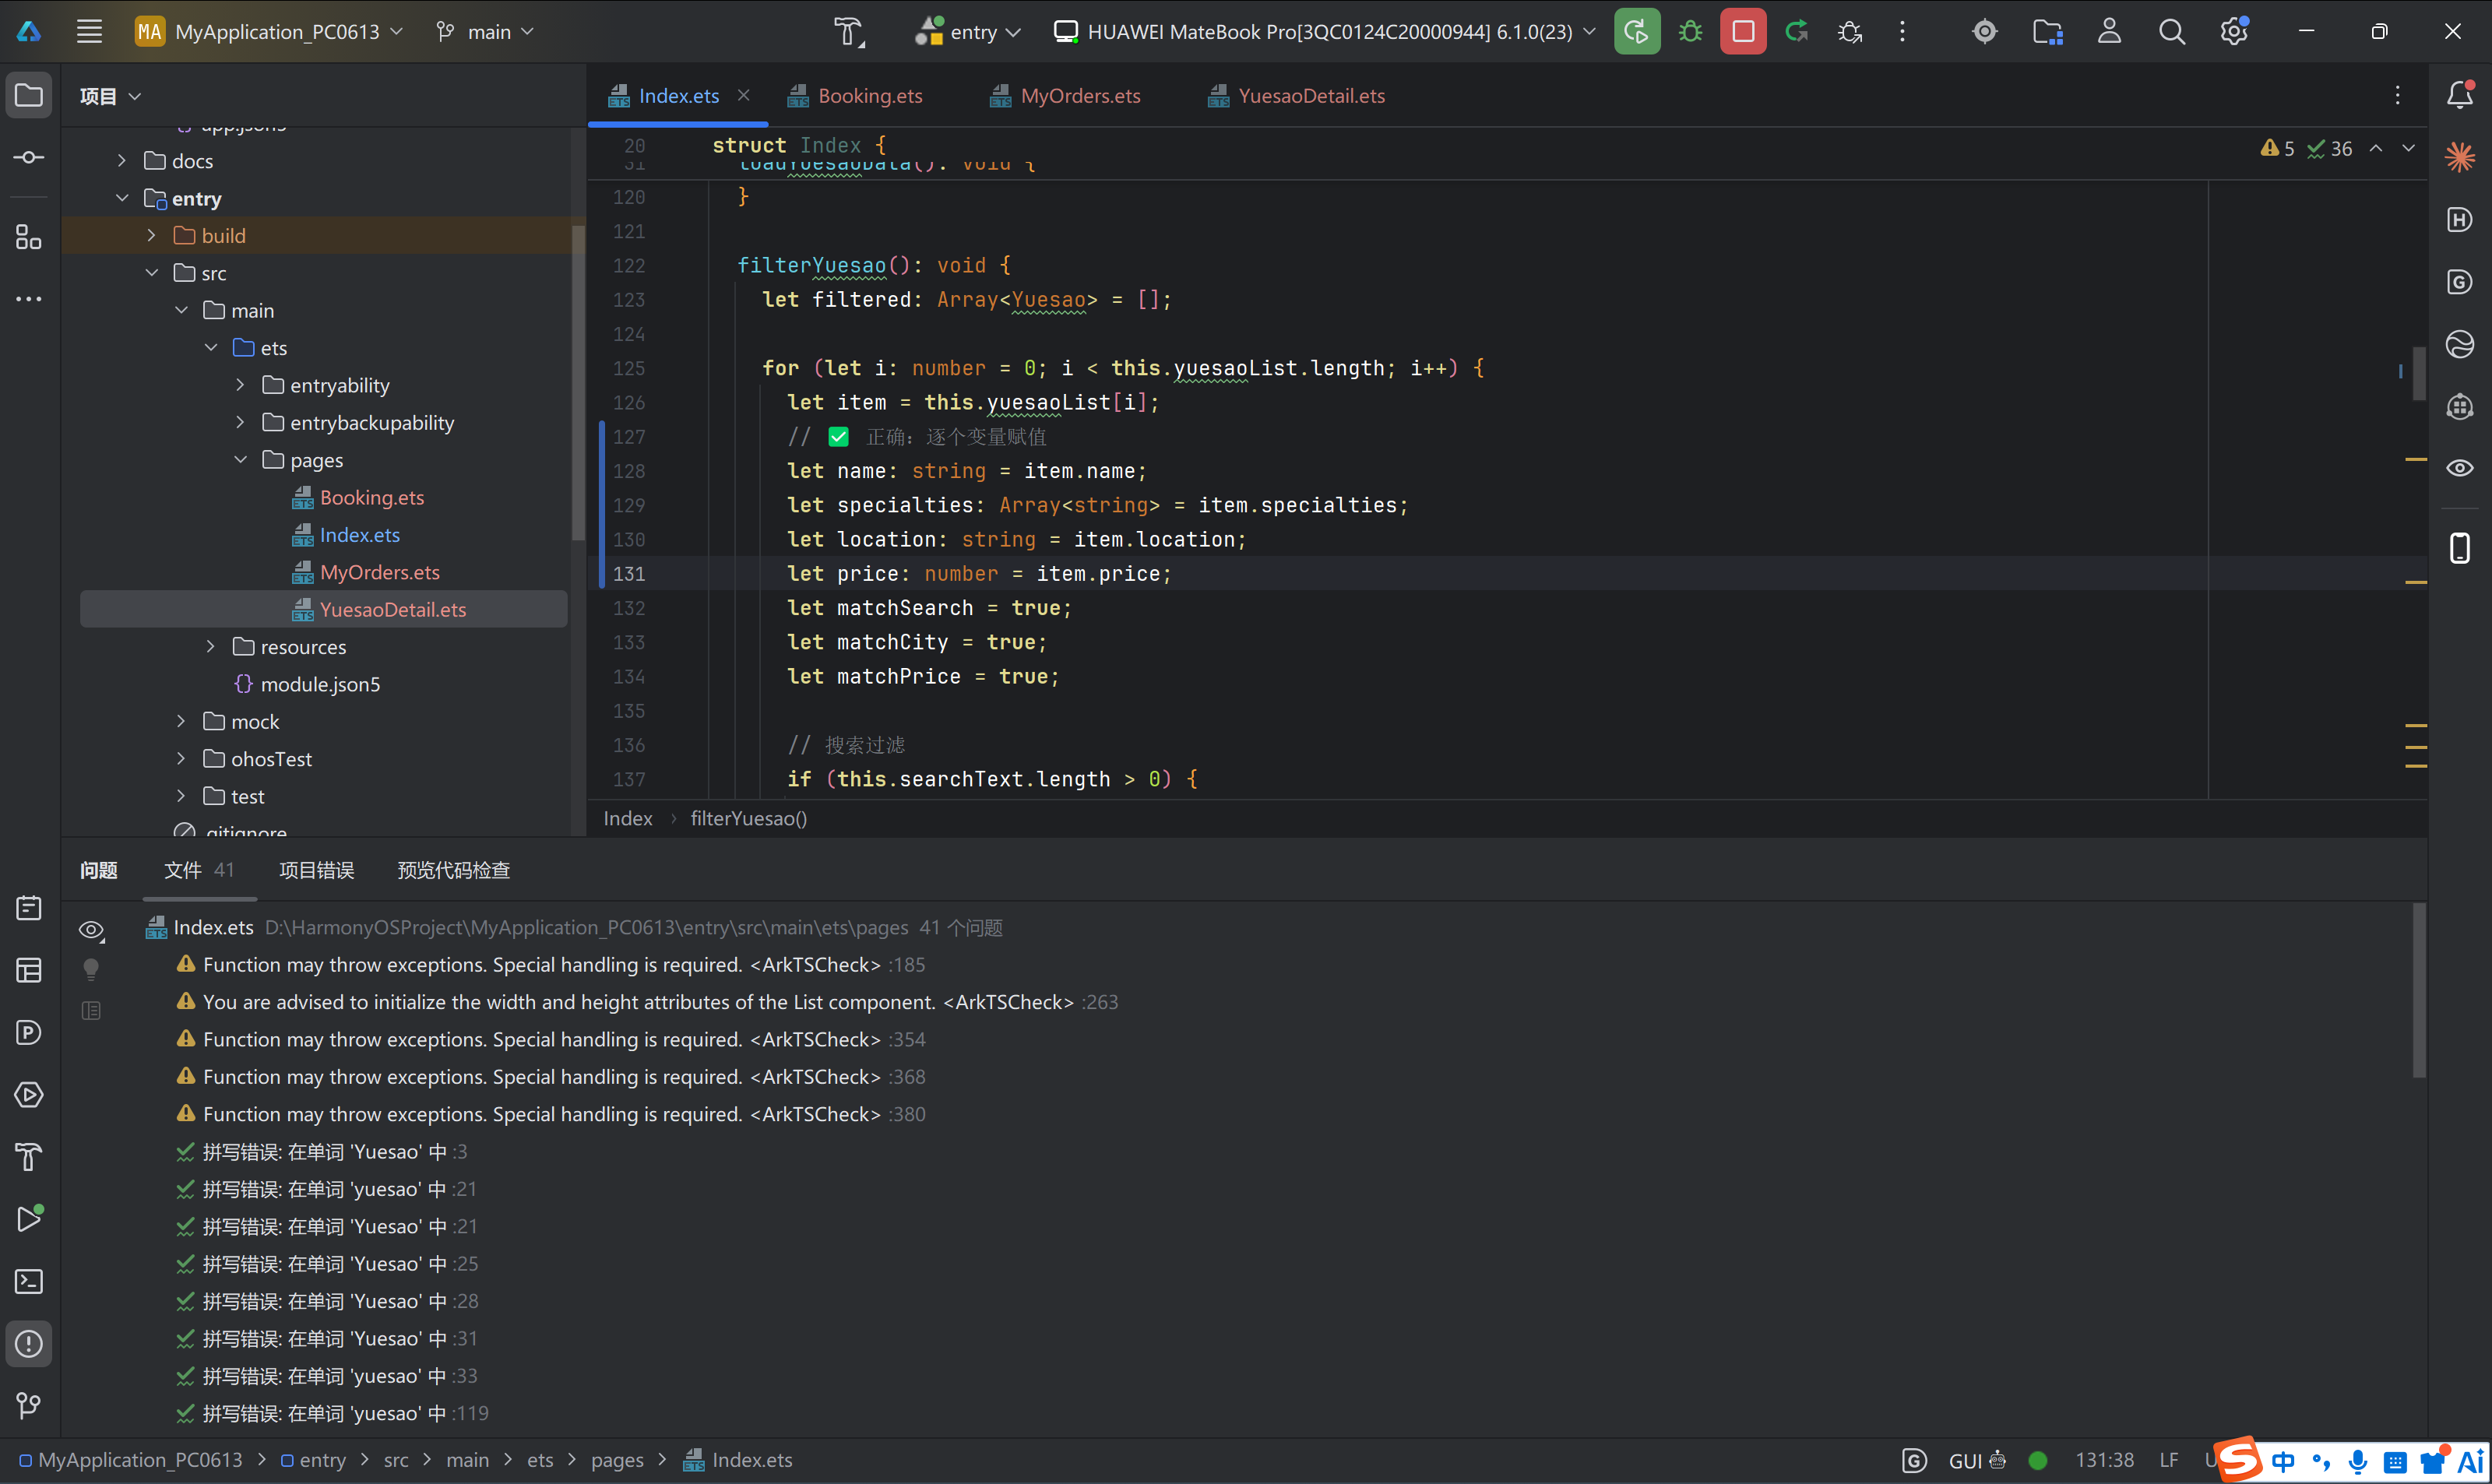Start debugging with the bug icon
This screenshot has height=1484, width=2492.
[x=1690, y=31]
